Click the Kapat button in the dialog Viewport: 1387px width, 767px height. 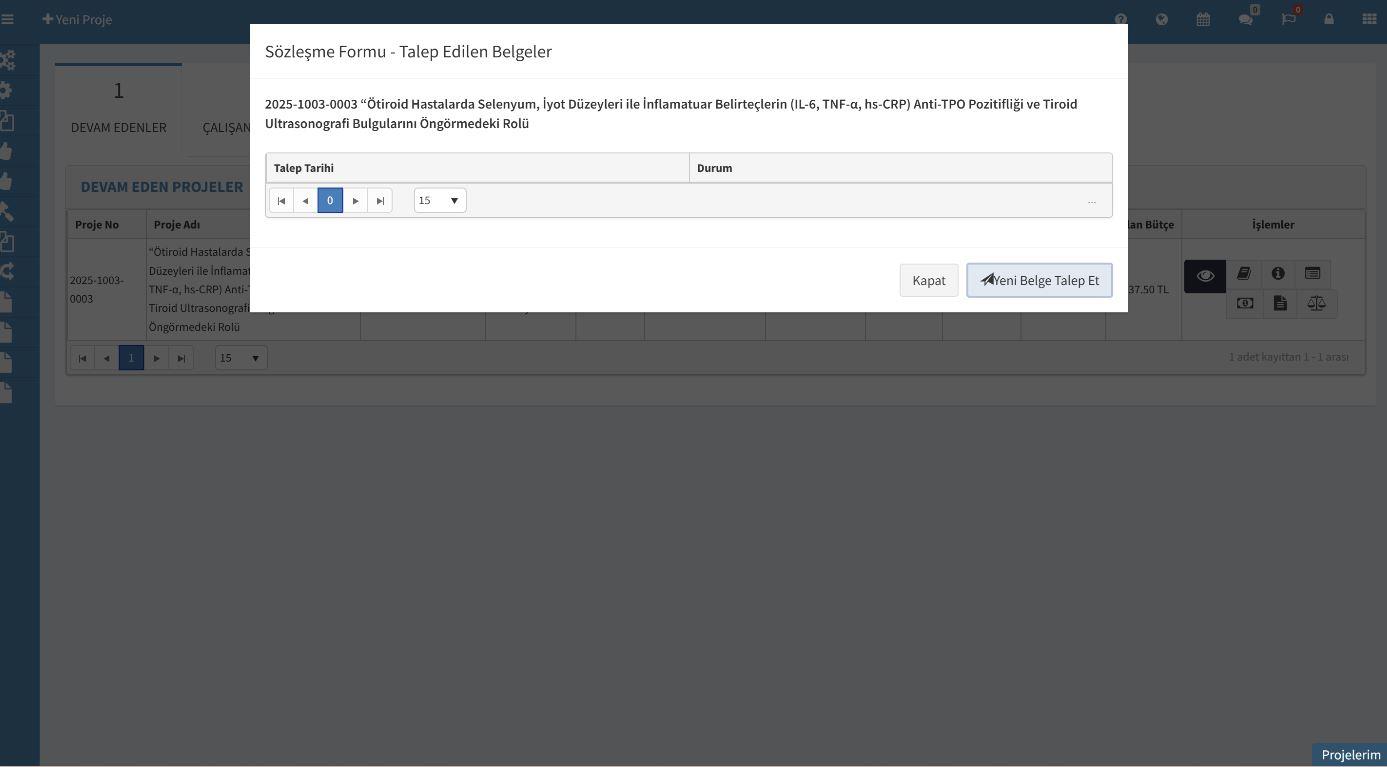click(x=928, y=280)
